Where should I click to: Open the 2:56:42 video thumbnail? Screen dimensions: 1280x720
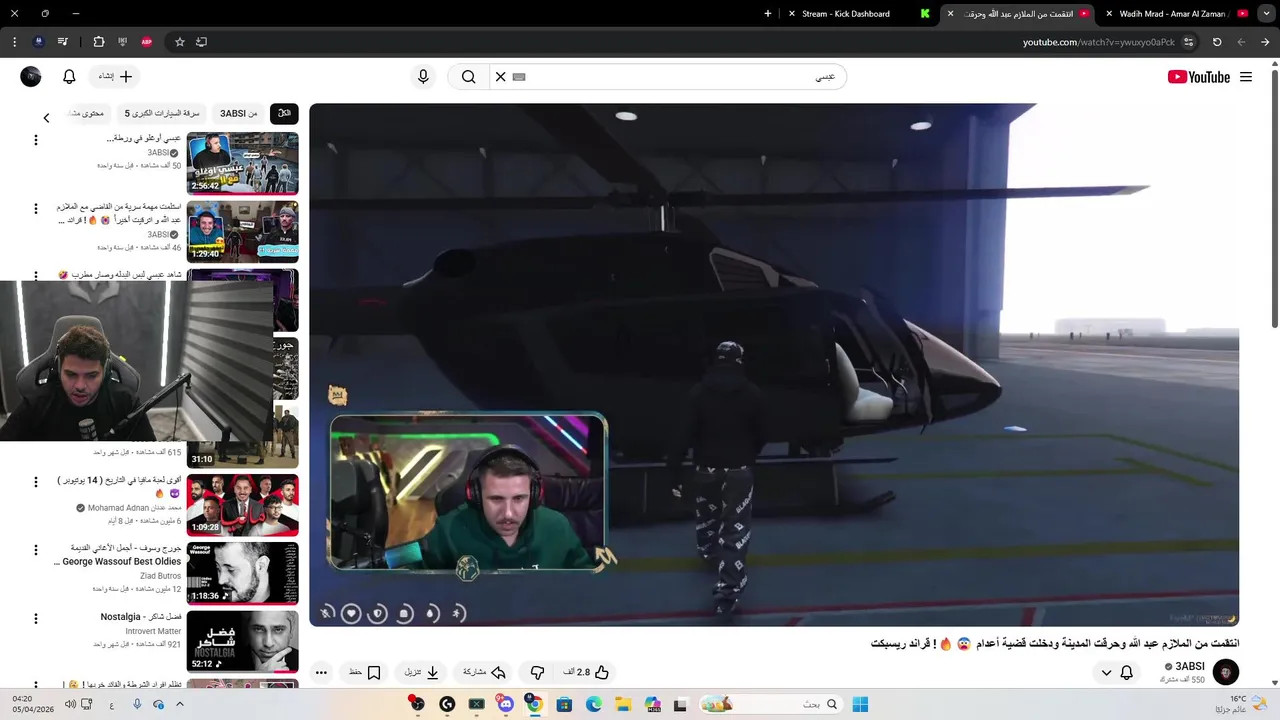click(x=242, y=163)
